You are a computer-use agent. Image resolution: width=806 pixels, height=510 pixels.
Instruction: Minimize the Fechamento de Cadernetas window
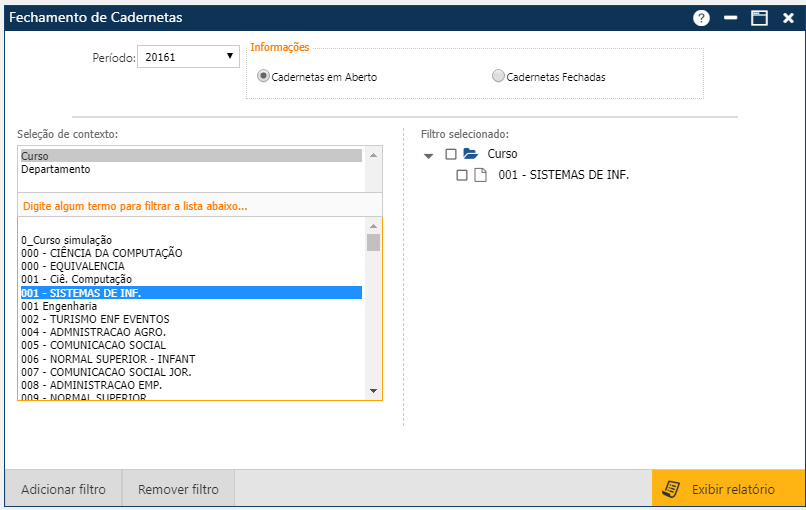click(x=731, y=18)
